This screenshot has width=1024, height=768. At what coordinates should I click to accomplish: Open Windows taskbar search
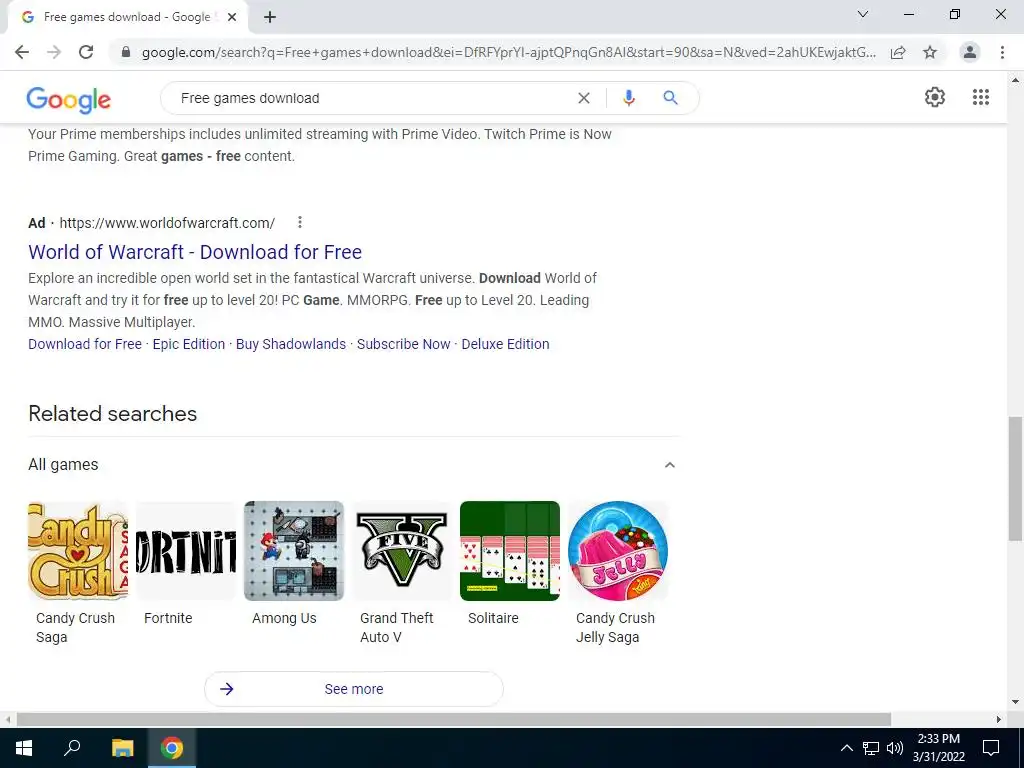(72, 748)
